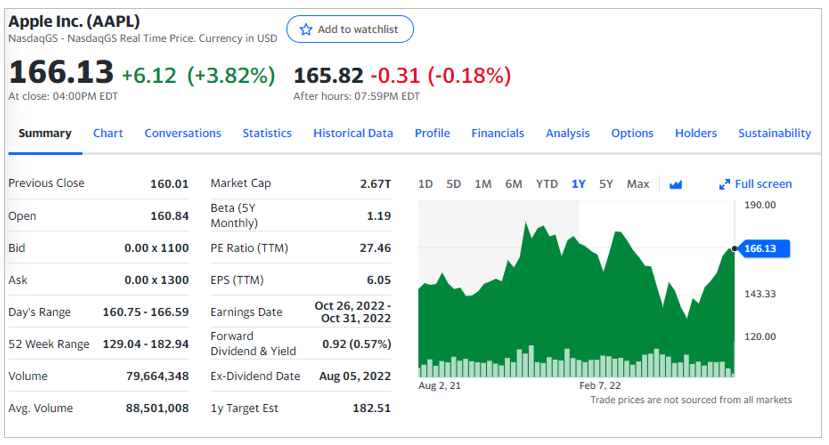Click the Market Cap value 2.67T
829x445 pixels.
[x=375, y=184]
